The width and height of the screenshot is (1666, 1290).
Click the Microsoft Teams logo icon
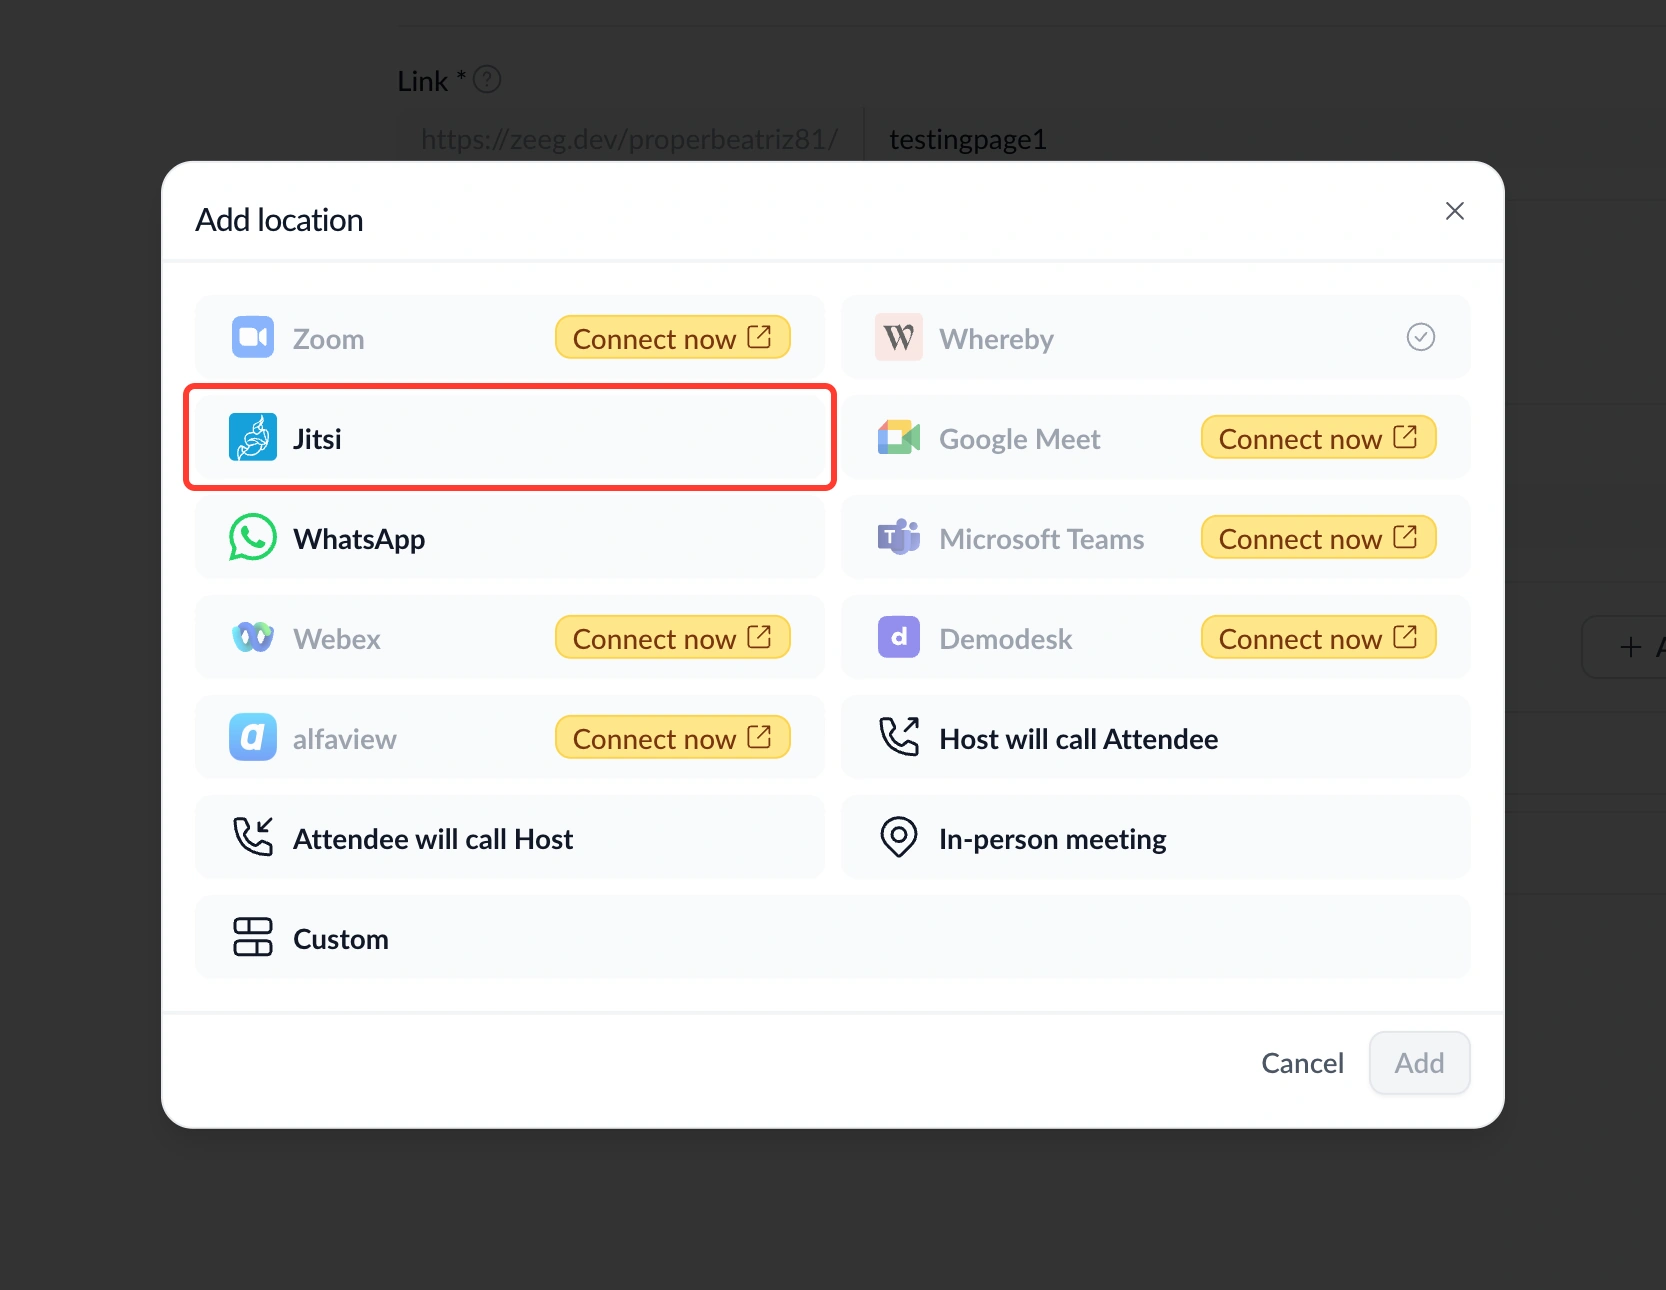point(899,537)
